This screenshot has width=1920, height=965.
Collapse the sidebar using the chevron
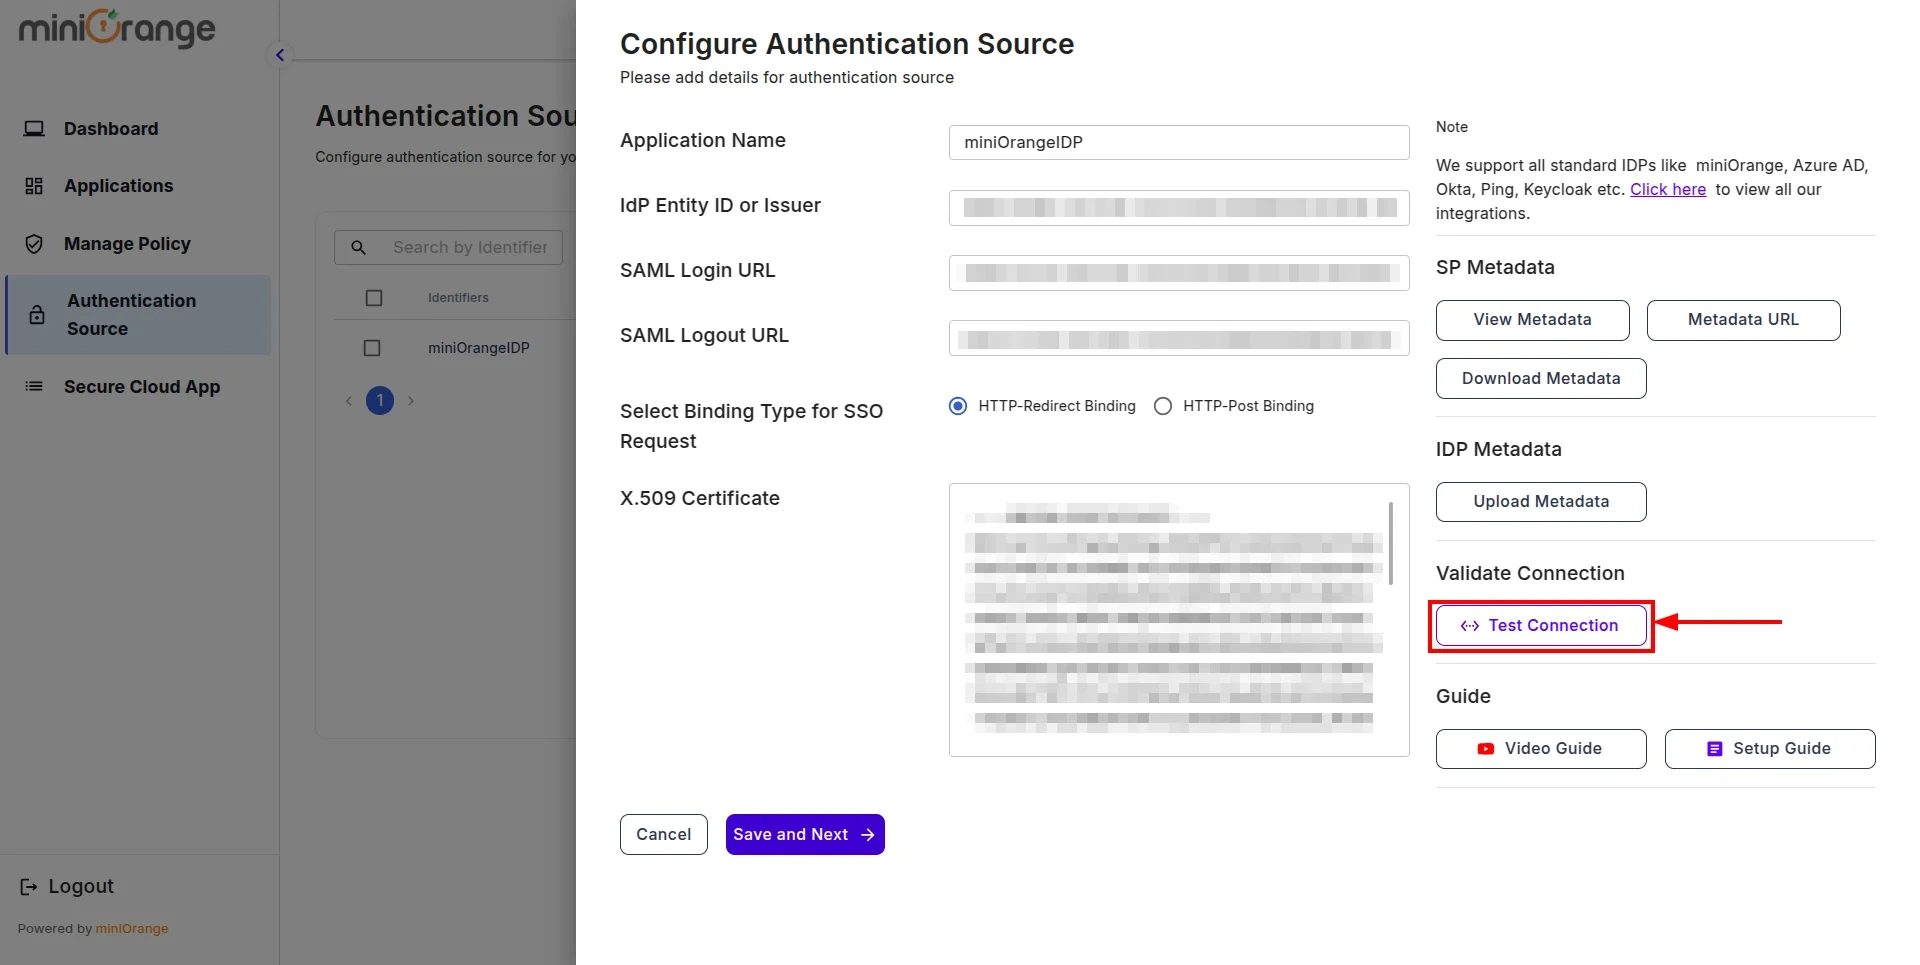click(279, 55)
